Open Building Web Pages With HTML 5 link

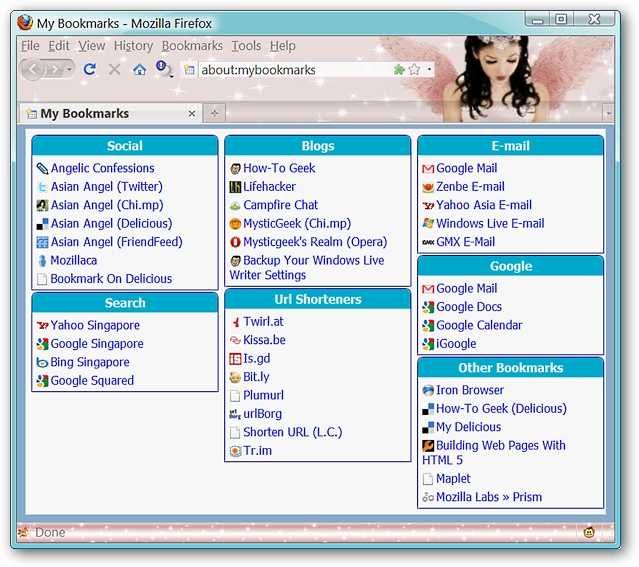(494, 452)
